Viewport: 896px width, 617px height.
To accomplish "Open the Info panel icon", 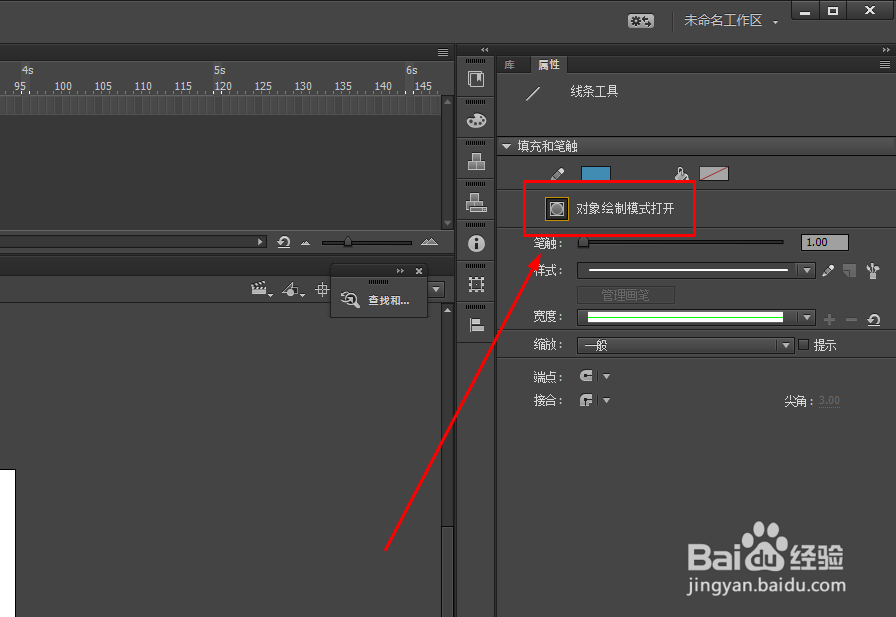I will pyautogui.click(x=476, y=244).
